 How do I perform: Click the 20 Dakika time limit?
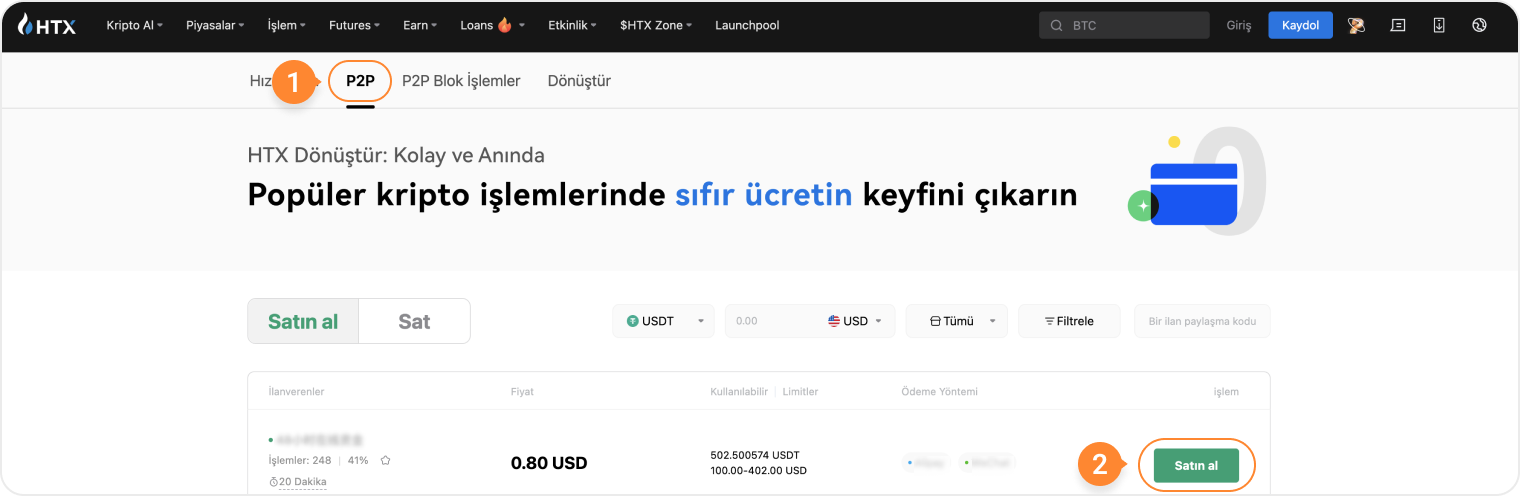point(303,482)
